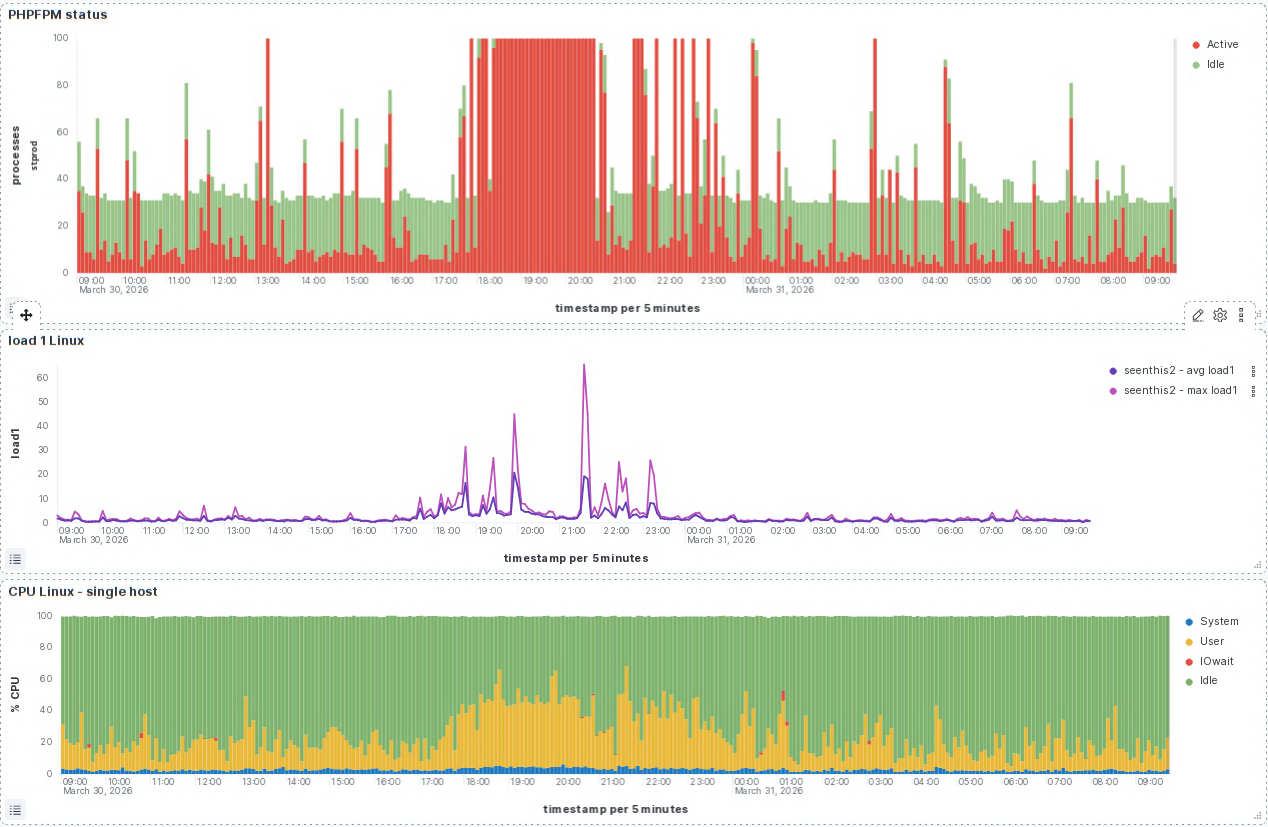Open the panel's more actions menu icon

click(x=1241, y=315)
